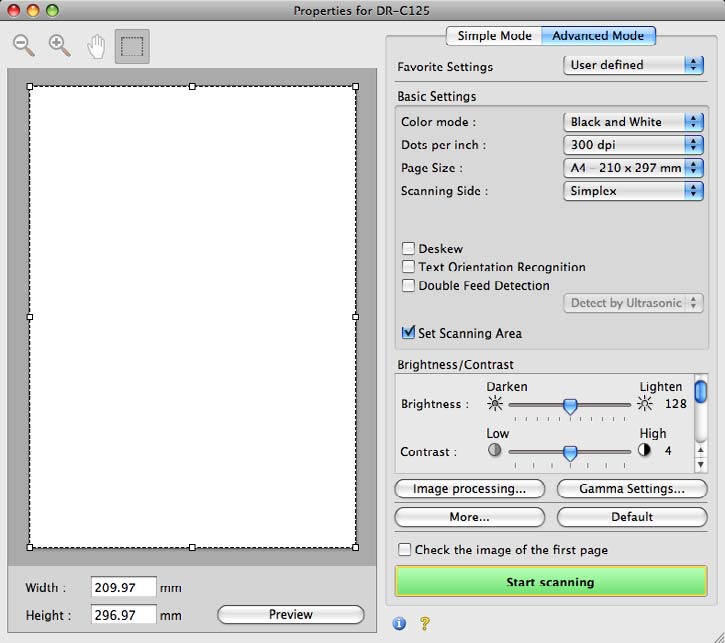Viewport: 725px width, 643px height.
Task: Click the Darken sun icon next to Brightness
Action: tap(495, 404)
